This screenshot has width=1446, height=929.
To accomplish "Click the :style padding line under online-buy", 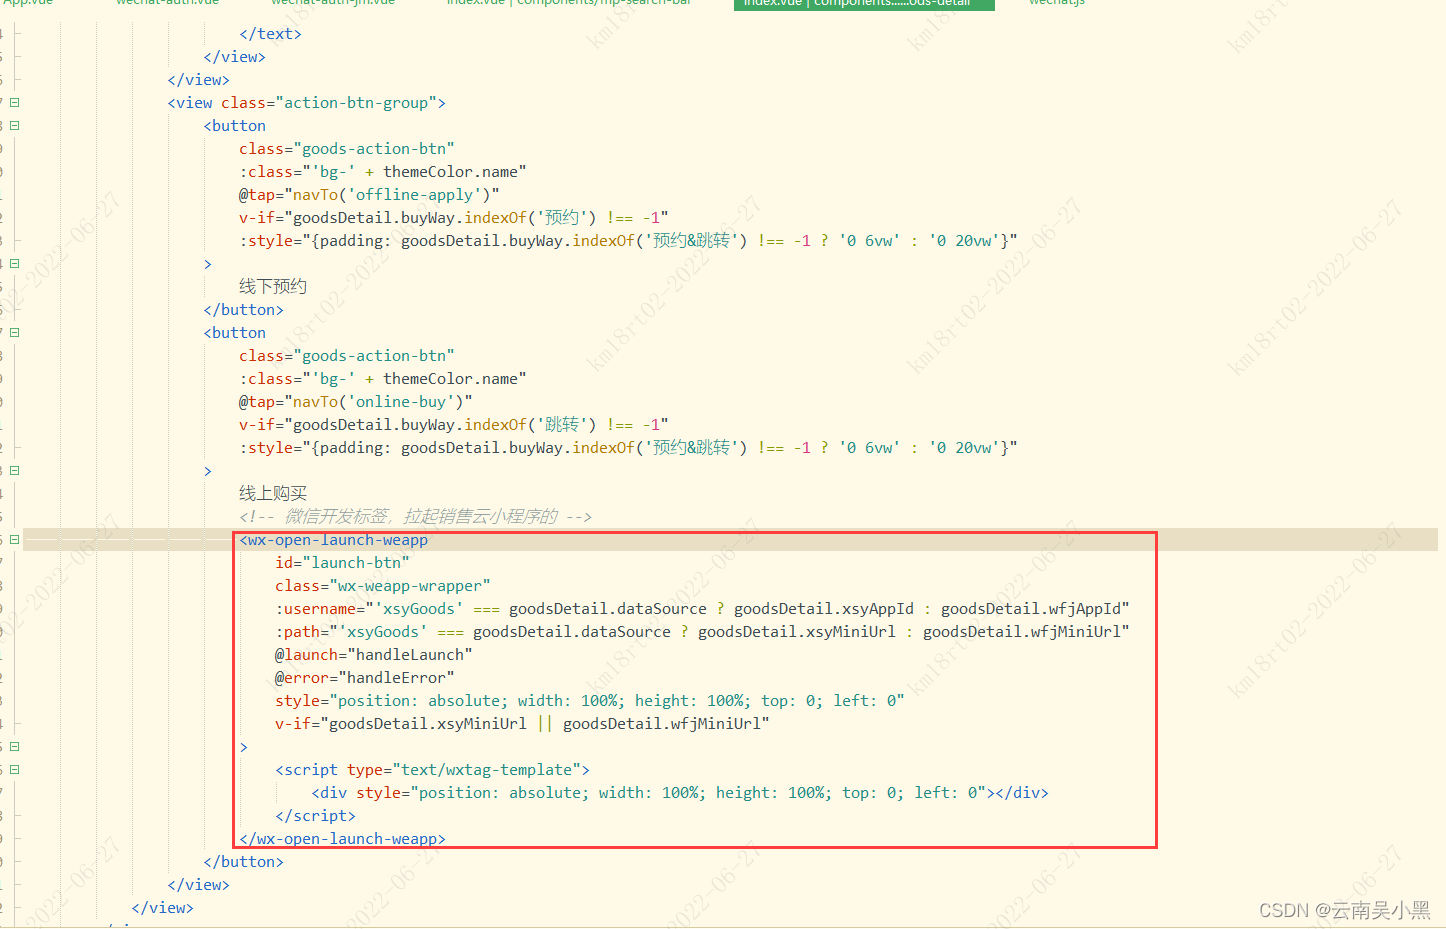I will [x=628, y=447].
